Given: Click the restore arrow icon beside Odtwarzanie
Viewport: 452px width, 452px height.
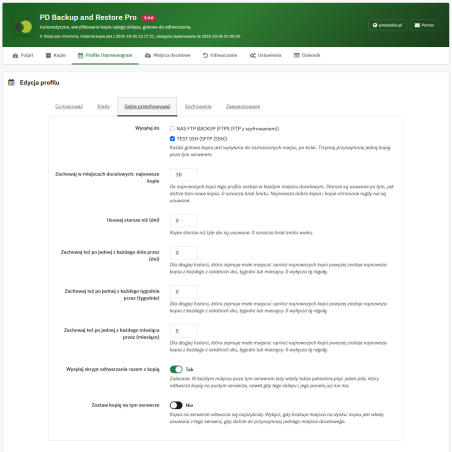Looking at the screenshot, I should [205, 56].
